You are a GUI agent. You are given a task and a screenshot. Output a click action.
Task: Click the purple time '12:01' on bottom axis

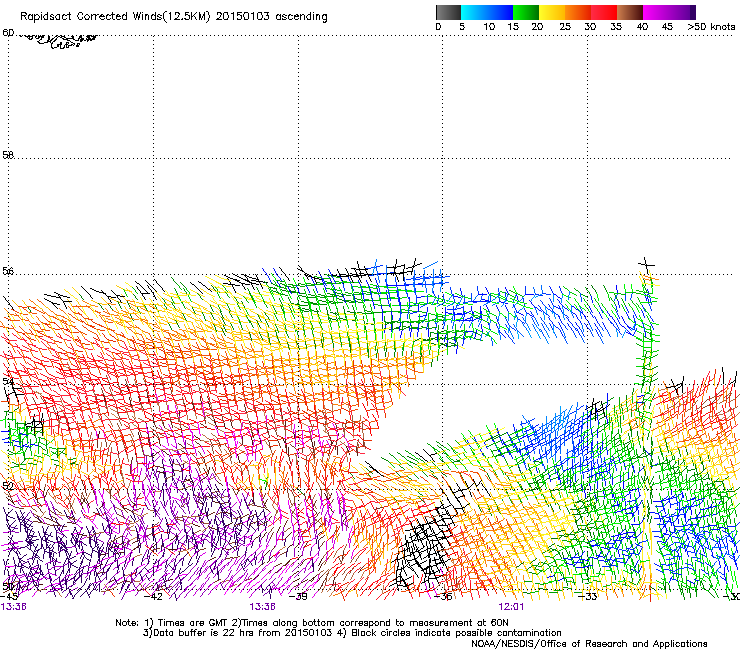click(511, 607)
